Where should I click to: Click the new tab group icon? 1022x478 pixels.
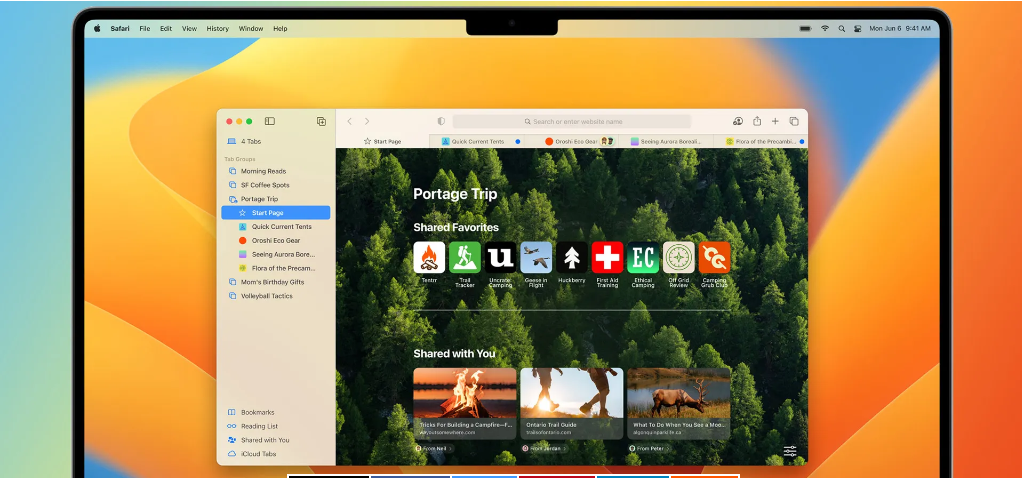(321, 121)
